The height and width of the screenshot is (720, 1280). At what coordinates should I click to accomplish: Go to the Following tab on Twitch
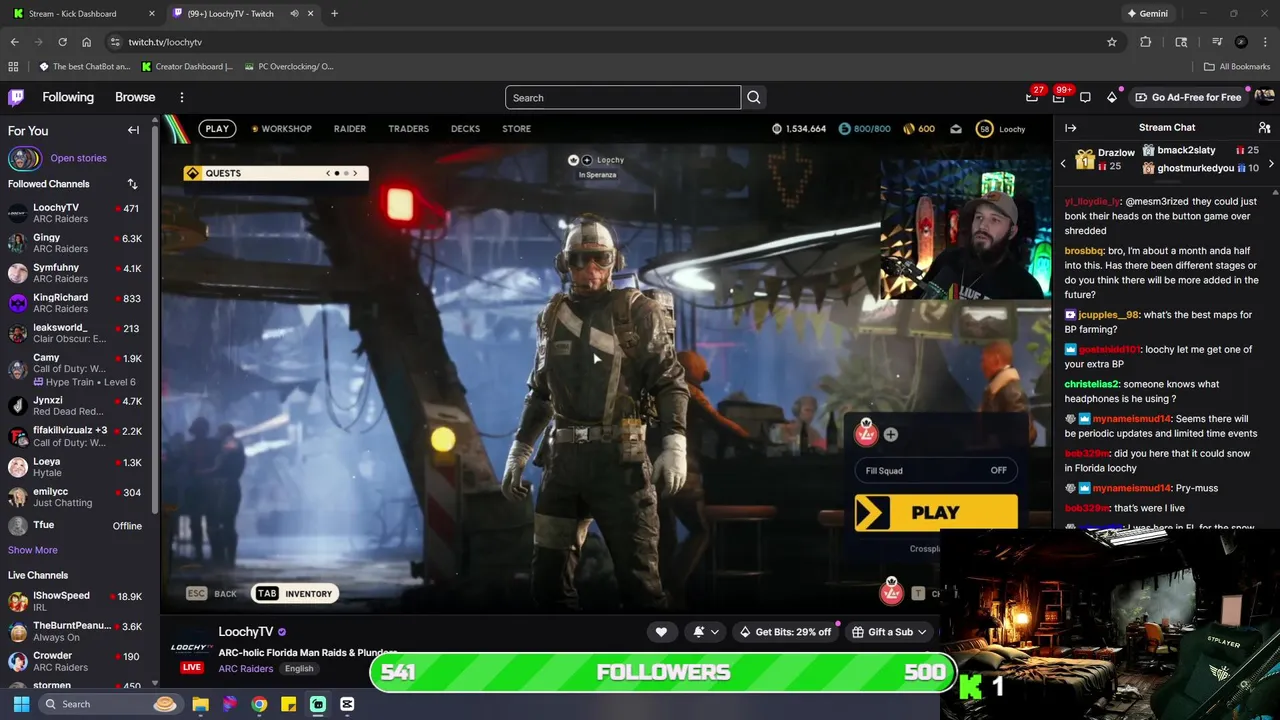(x=68, y=97)
